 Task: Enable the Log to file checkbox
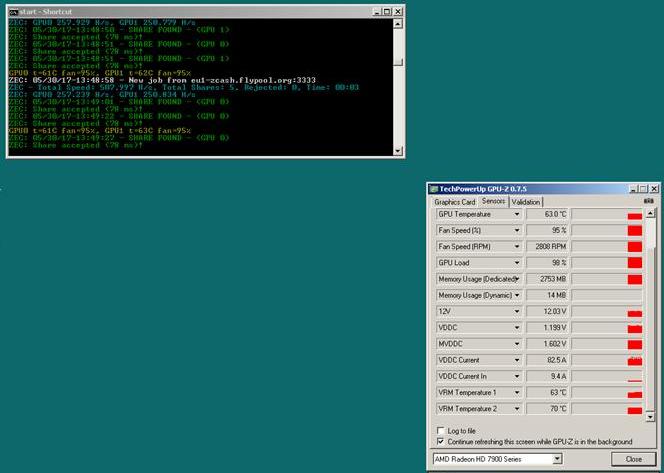440,430
